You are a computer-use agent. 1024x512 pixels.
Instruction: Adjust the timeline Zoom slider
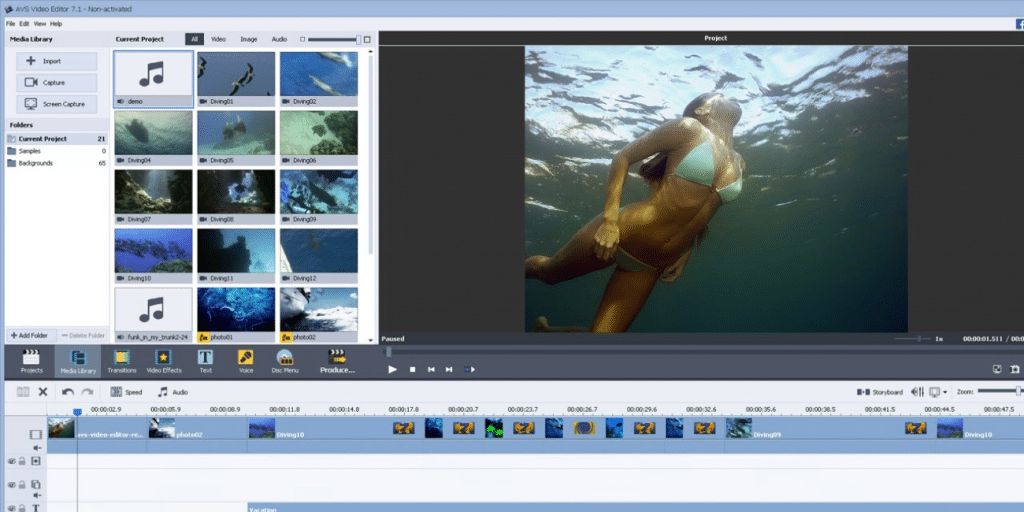click(1000, 391)
